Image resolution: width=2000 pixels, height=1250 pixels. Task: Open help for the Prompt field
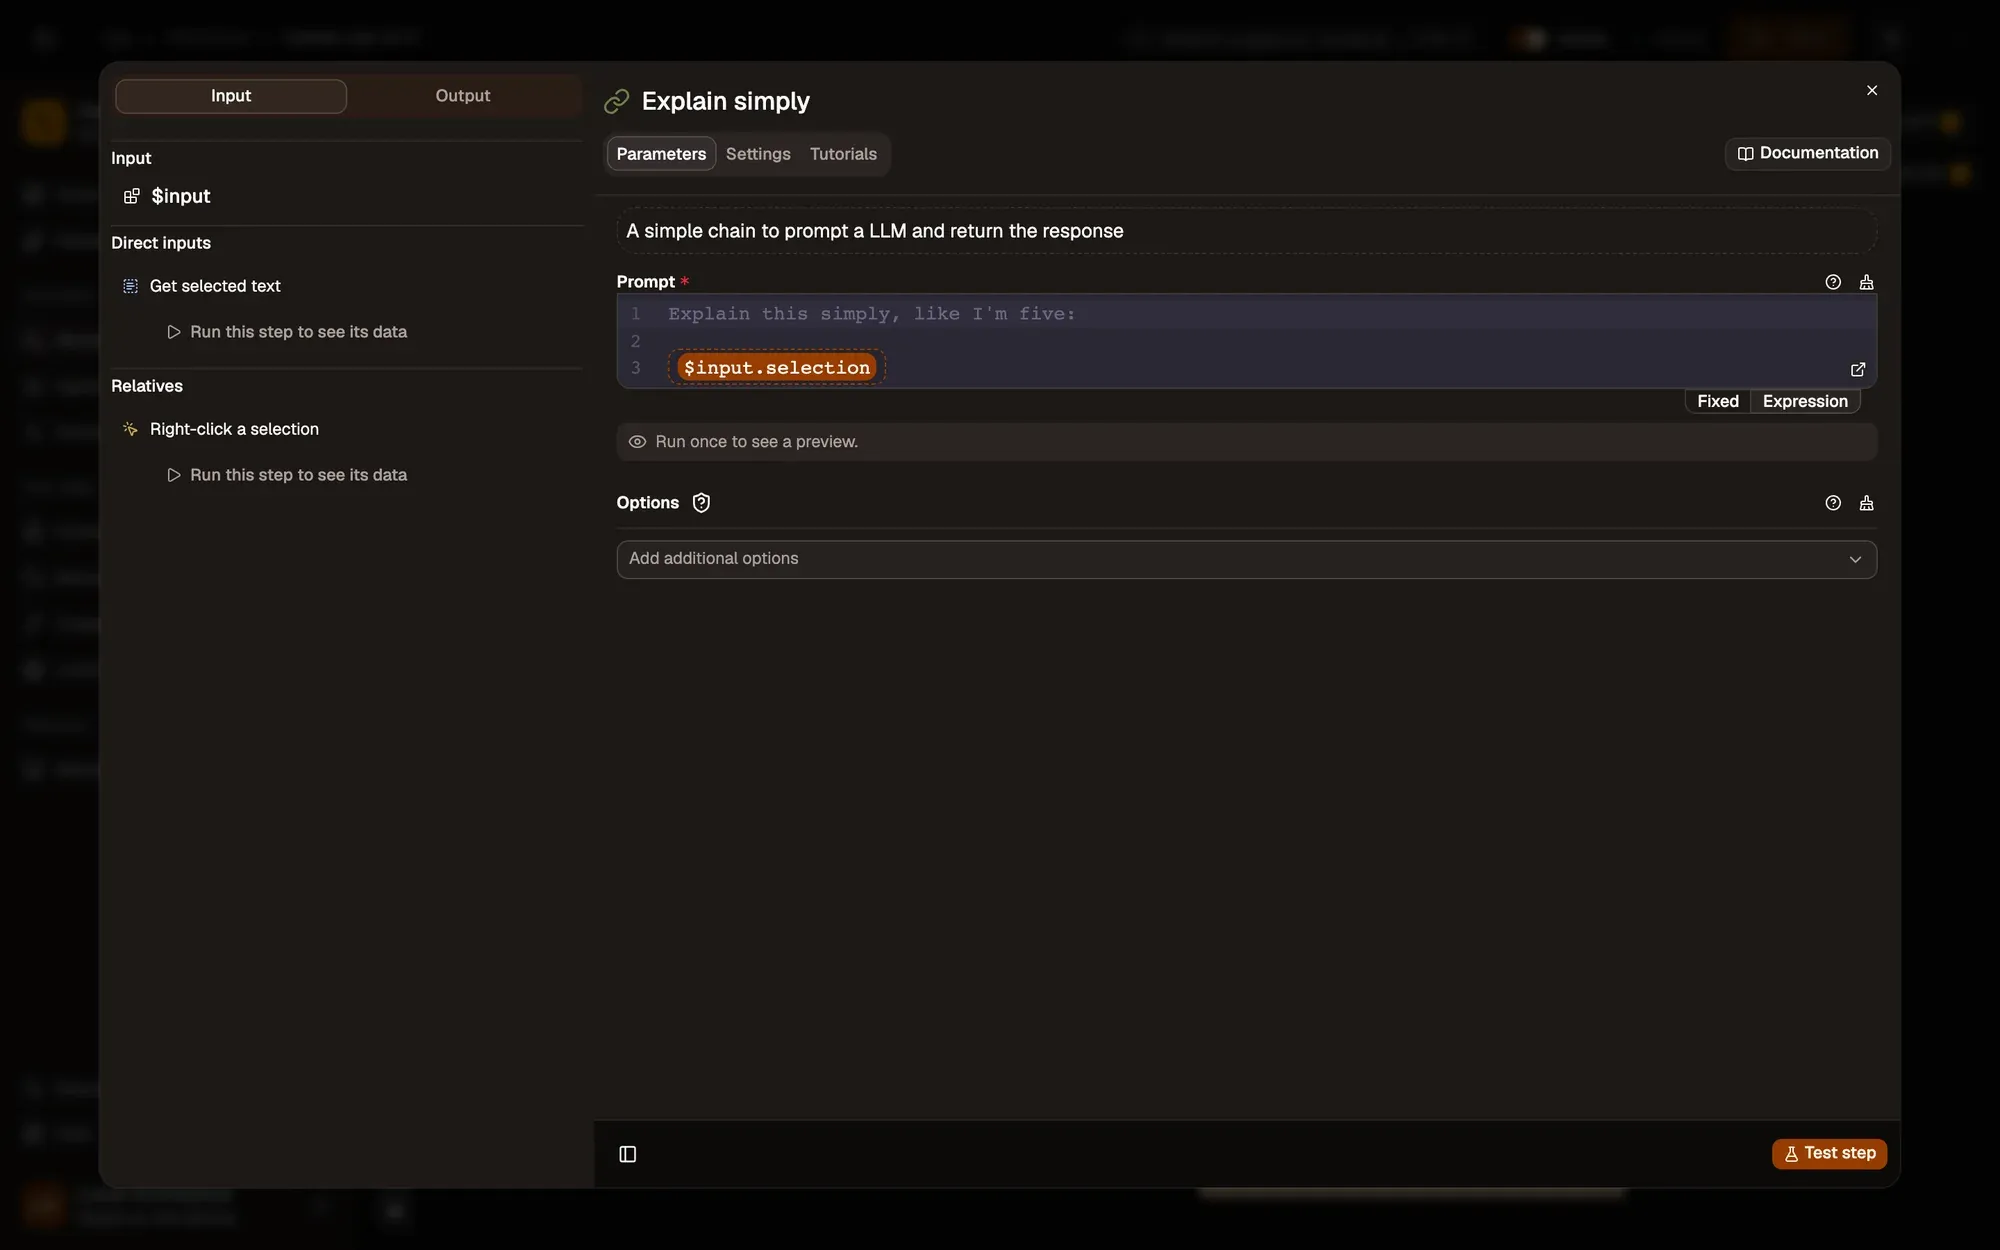[x=1833, y=282]
